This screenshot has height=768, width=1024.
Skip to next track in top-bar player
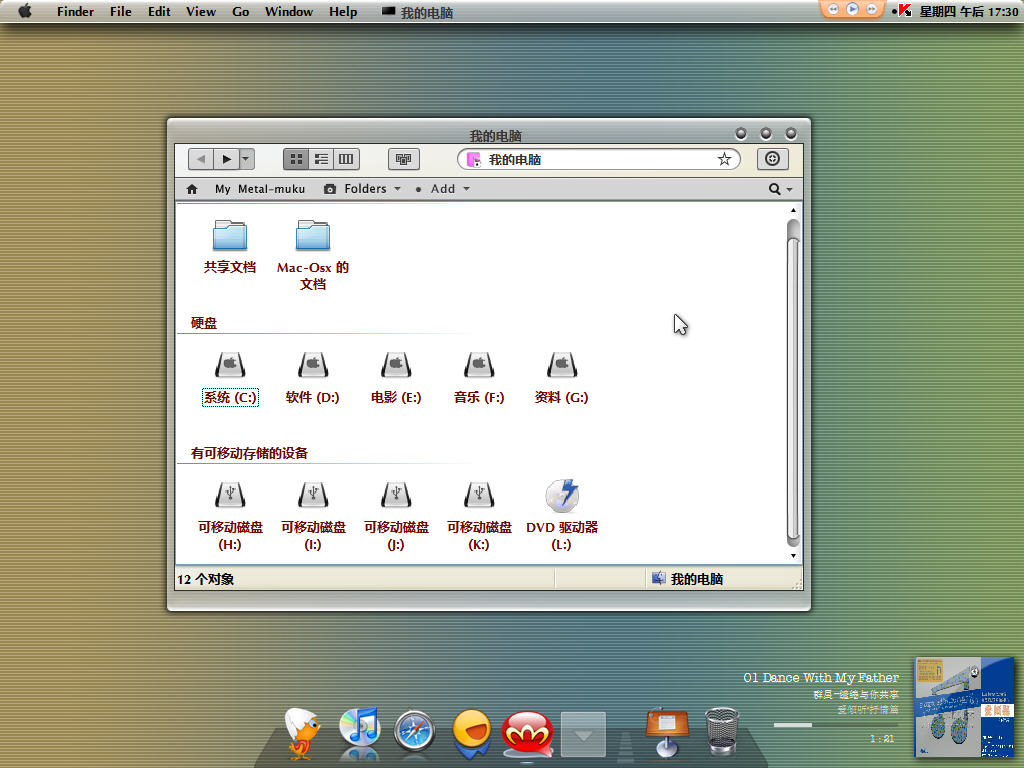[871, 8]
